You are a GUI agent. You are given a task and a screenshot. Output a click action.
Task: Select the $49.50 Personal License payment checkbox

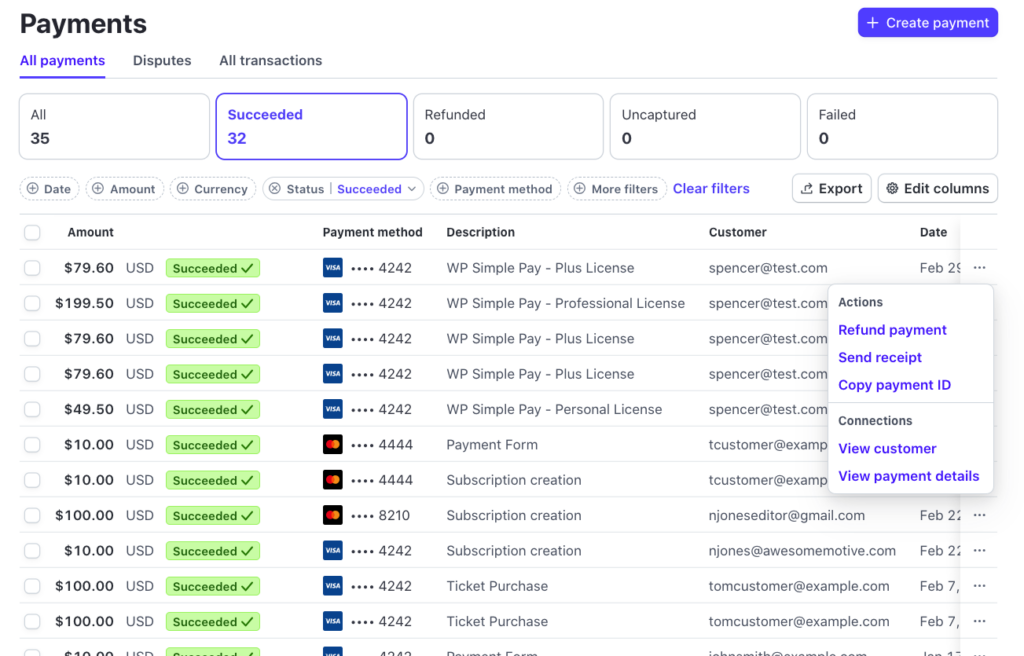(32, 409)
